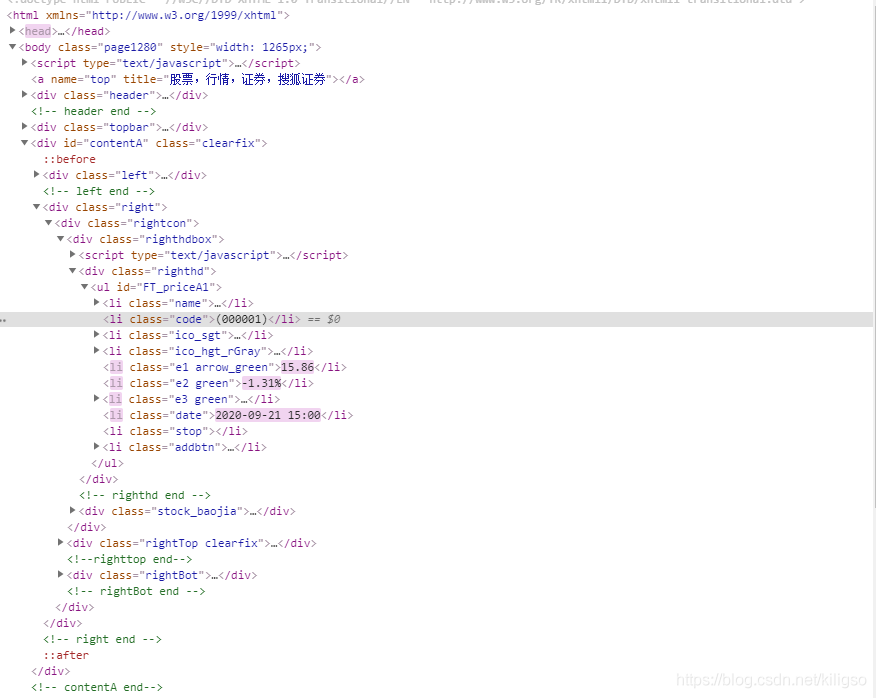876x698 pixels.
Task: Expand div class topbar node
Action: (25, 127)
